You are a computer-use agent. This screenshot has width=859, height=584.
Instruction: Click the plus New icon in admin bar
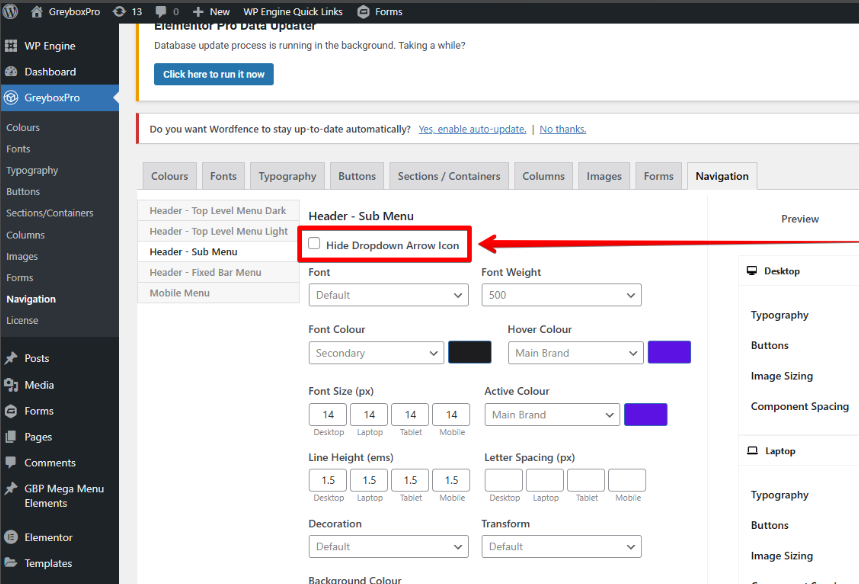pyautogui.click(x=198, y=12)
